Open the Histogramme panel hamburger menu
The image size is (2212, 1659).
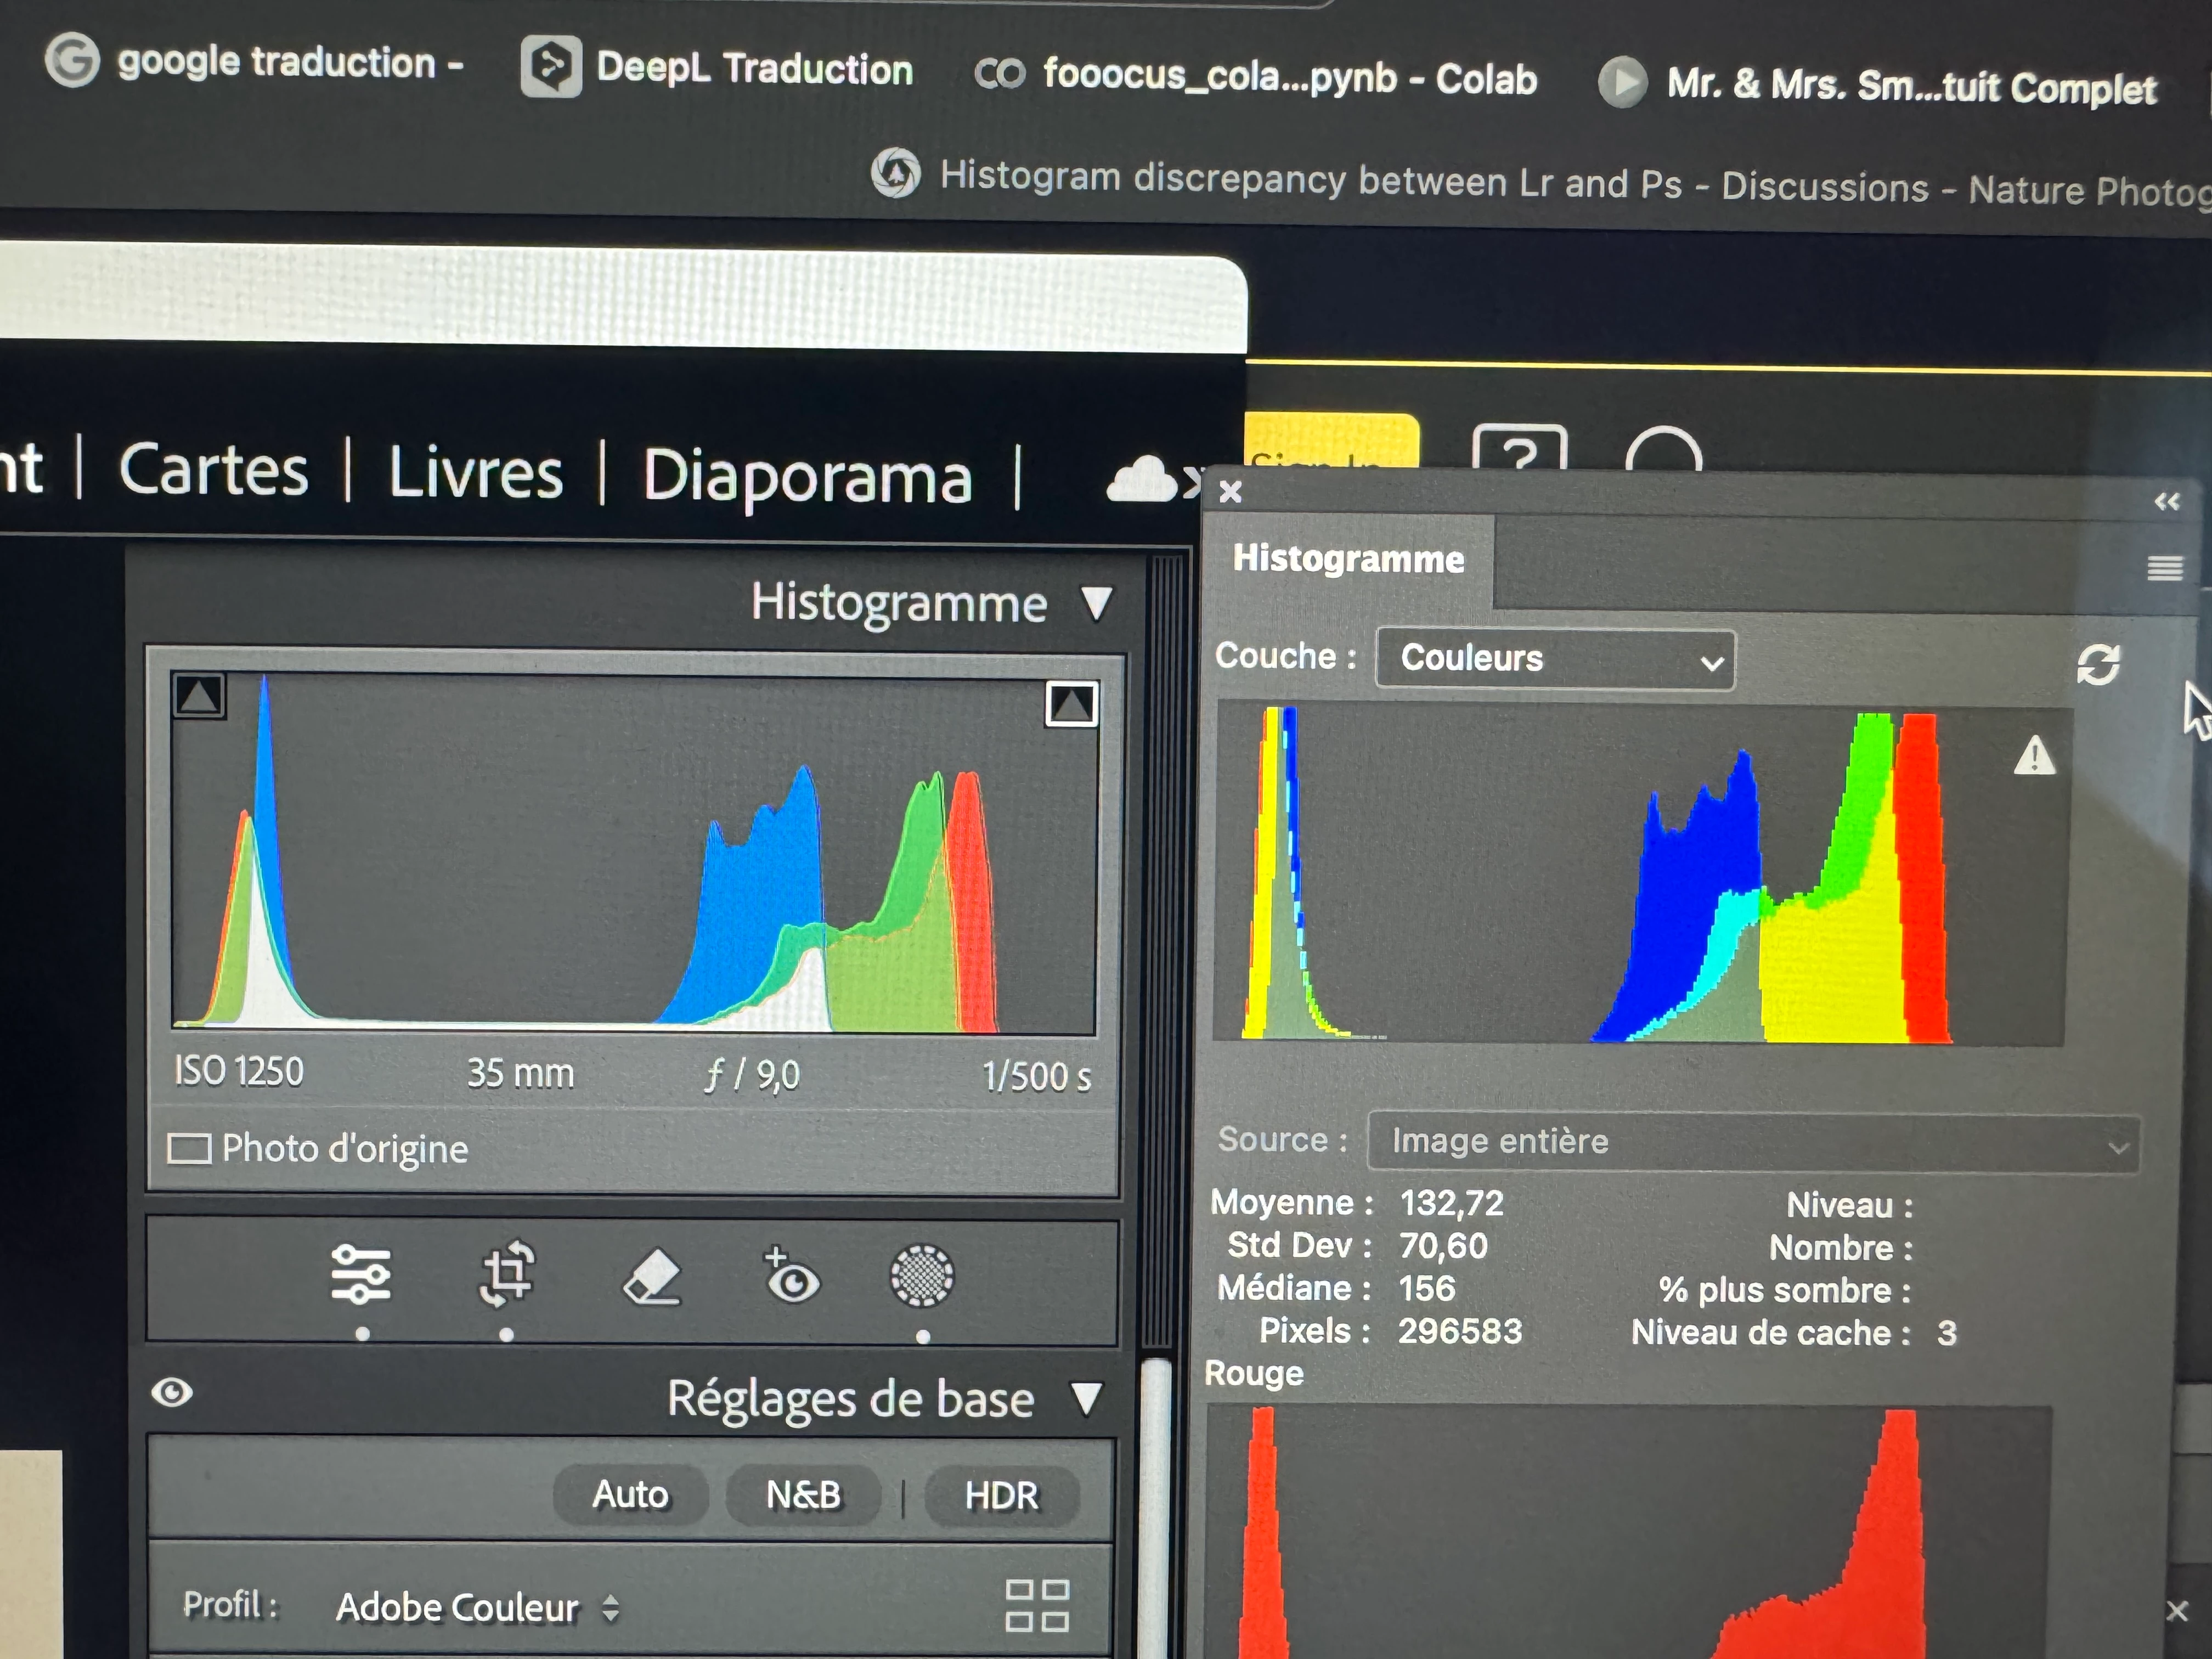point(2165,568)
